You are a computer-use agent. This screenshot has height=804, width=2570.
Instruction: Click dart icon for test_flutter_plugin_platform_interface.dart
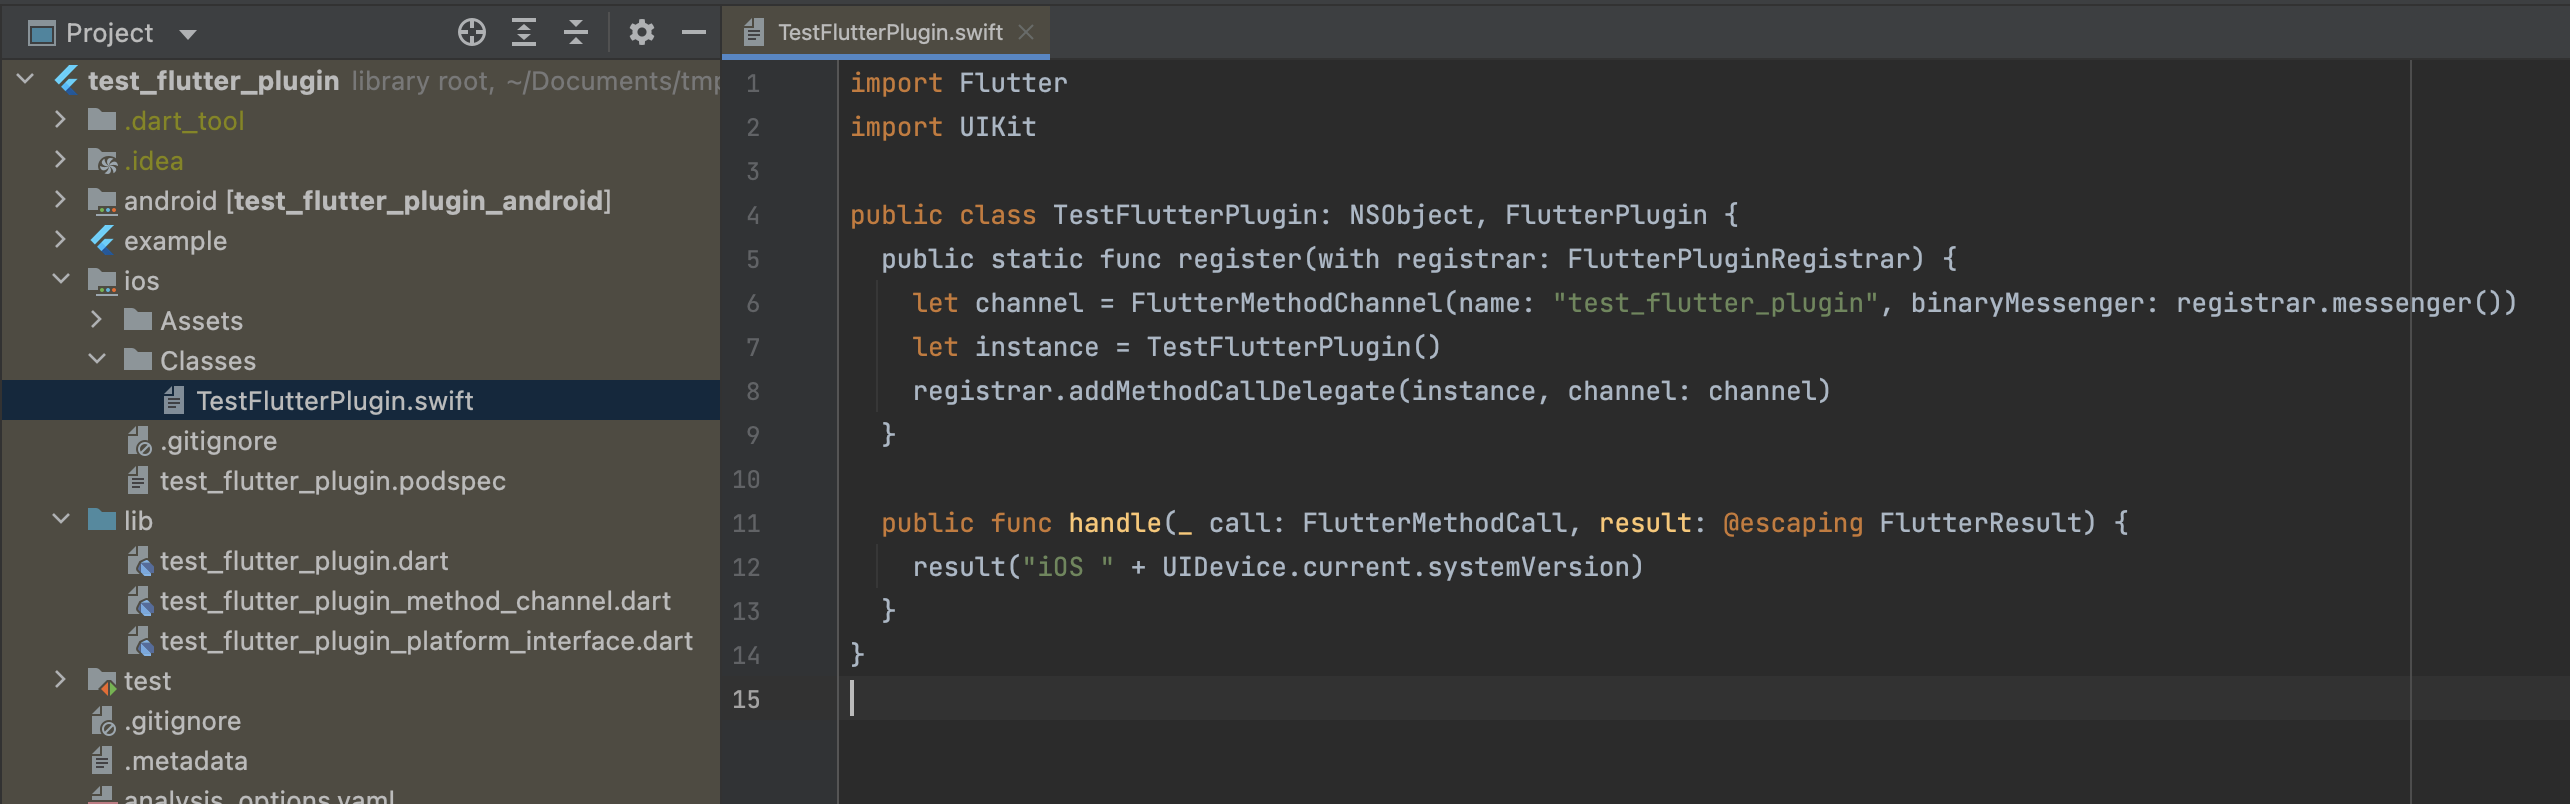[x=139, y=641]
